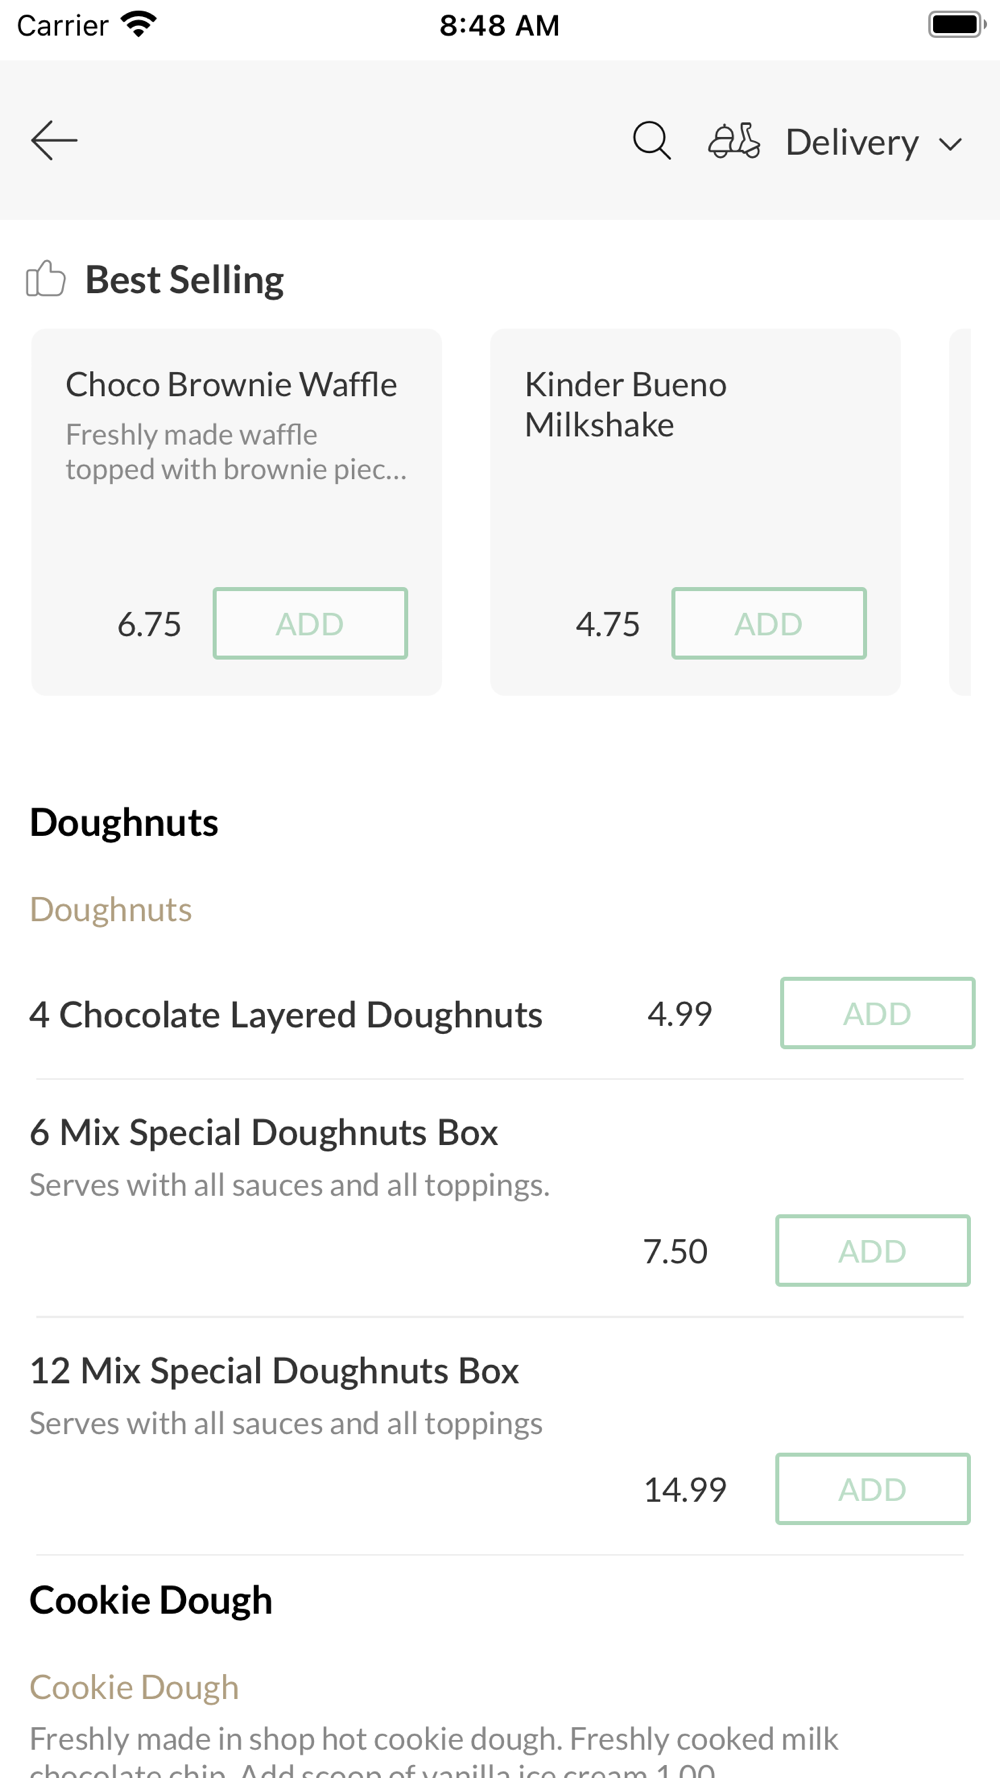Tap the delivery scooter icon

point(734,141)
